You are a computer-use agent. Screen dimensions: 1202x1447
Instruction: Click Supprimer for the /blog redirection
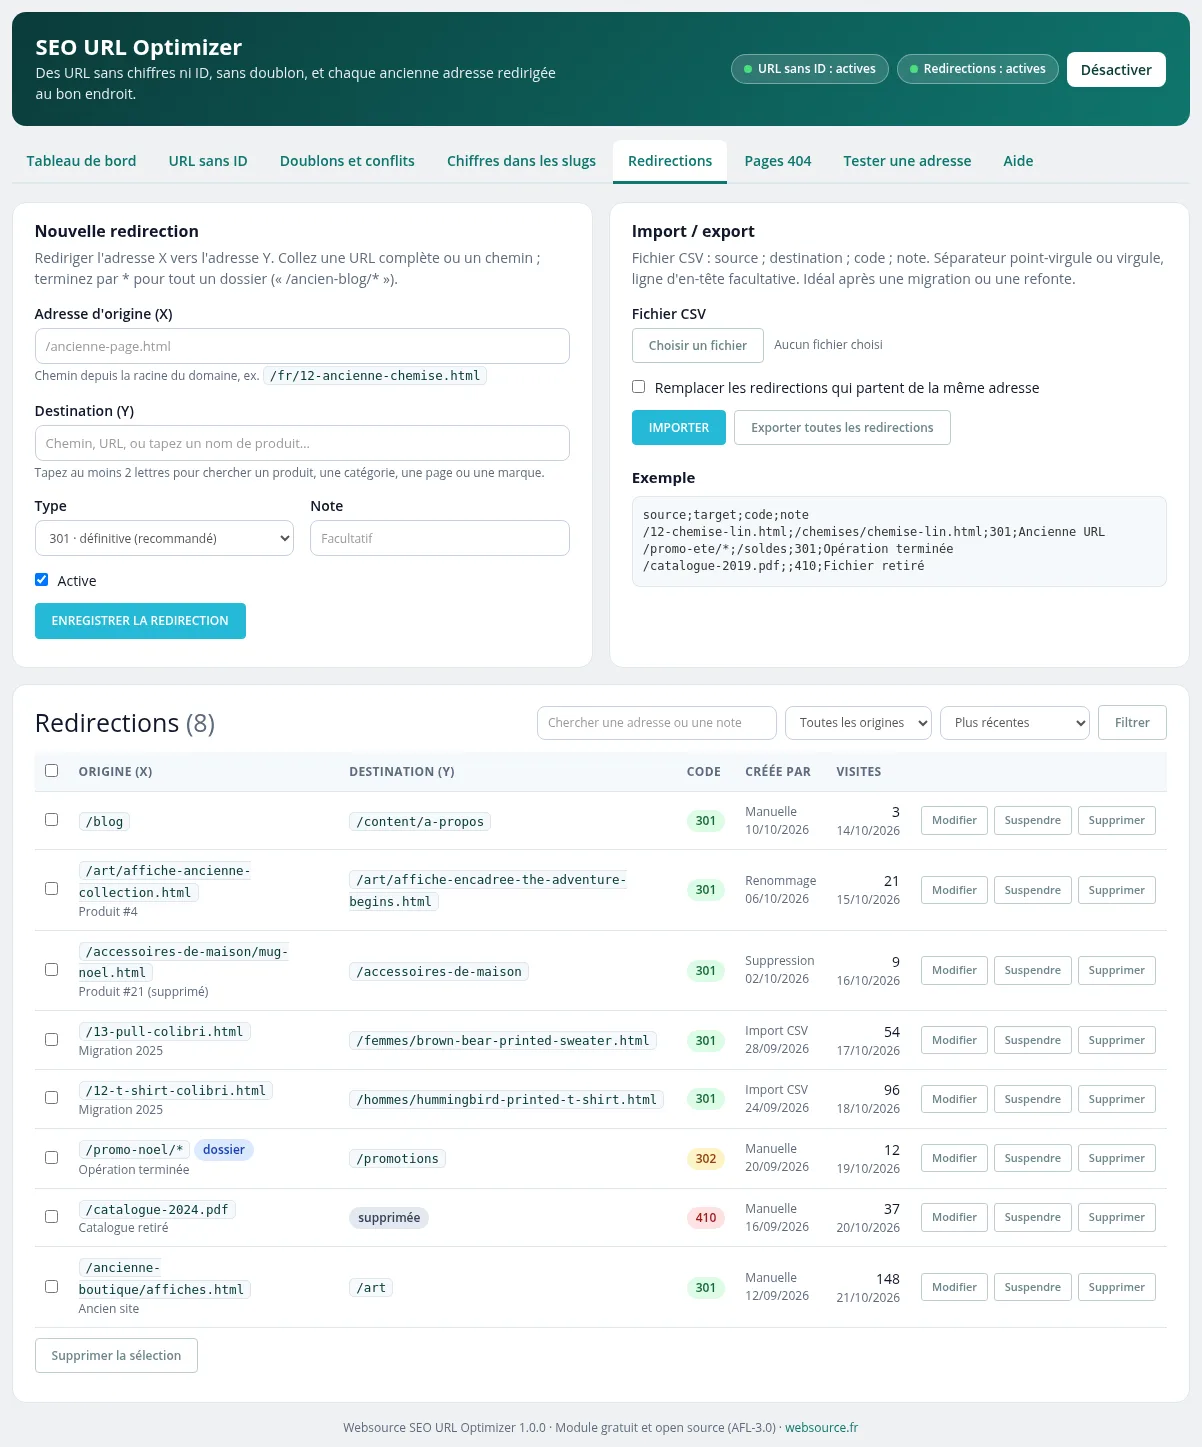(x=1116, y=821)
